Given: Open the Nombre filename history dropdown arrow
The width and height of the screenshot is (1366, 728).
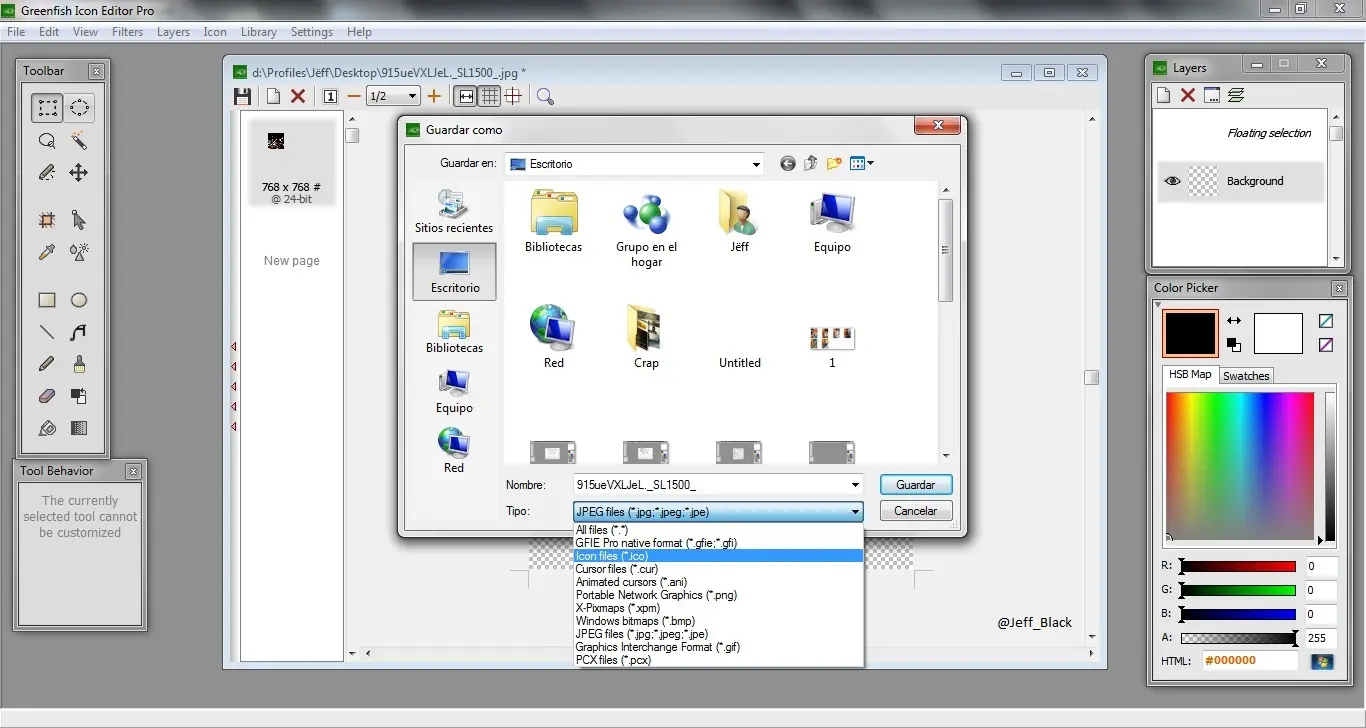Looking at the screenshot, I should [855, 485].
